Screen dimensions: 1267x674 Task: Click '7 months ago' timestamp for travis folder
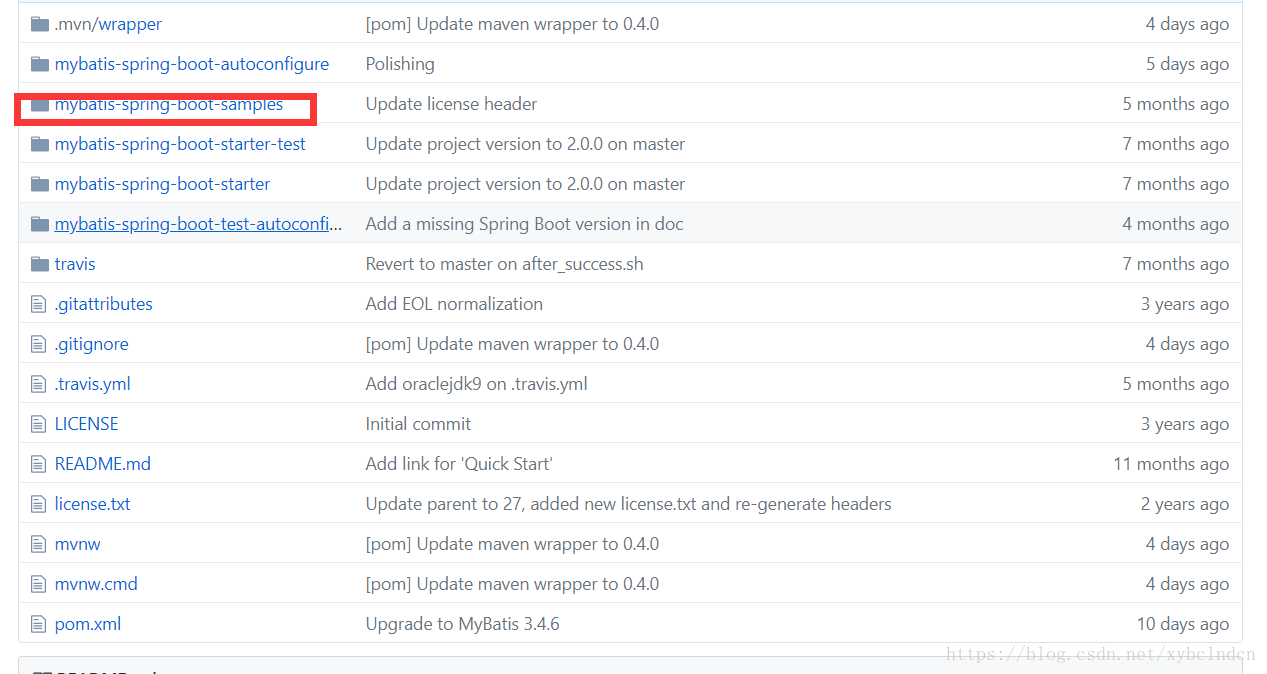(x=1176, y=264)
